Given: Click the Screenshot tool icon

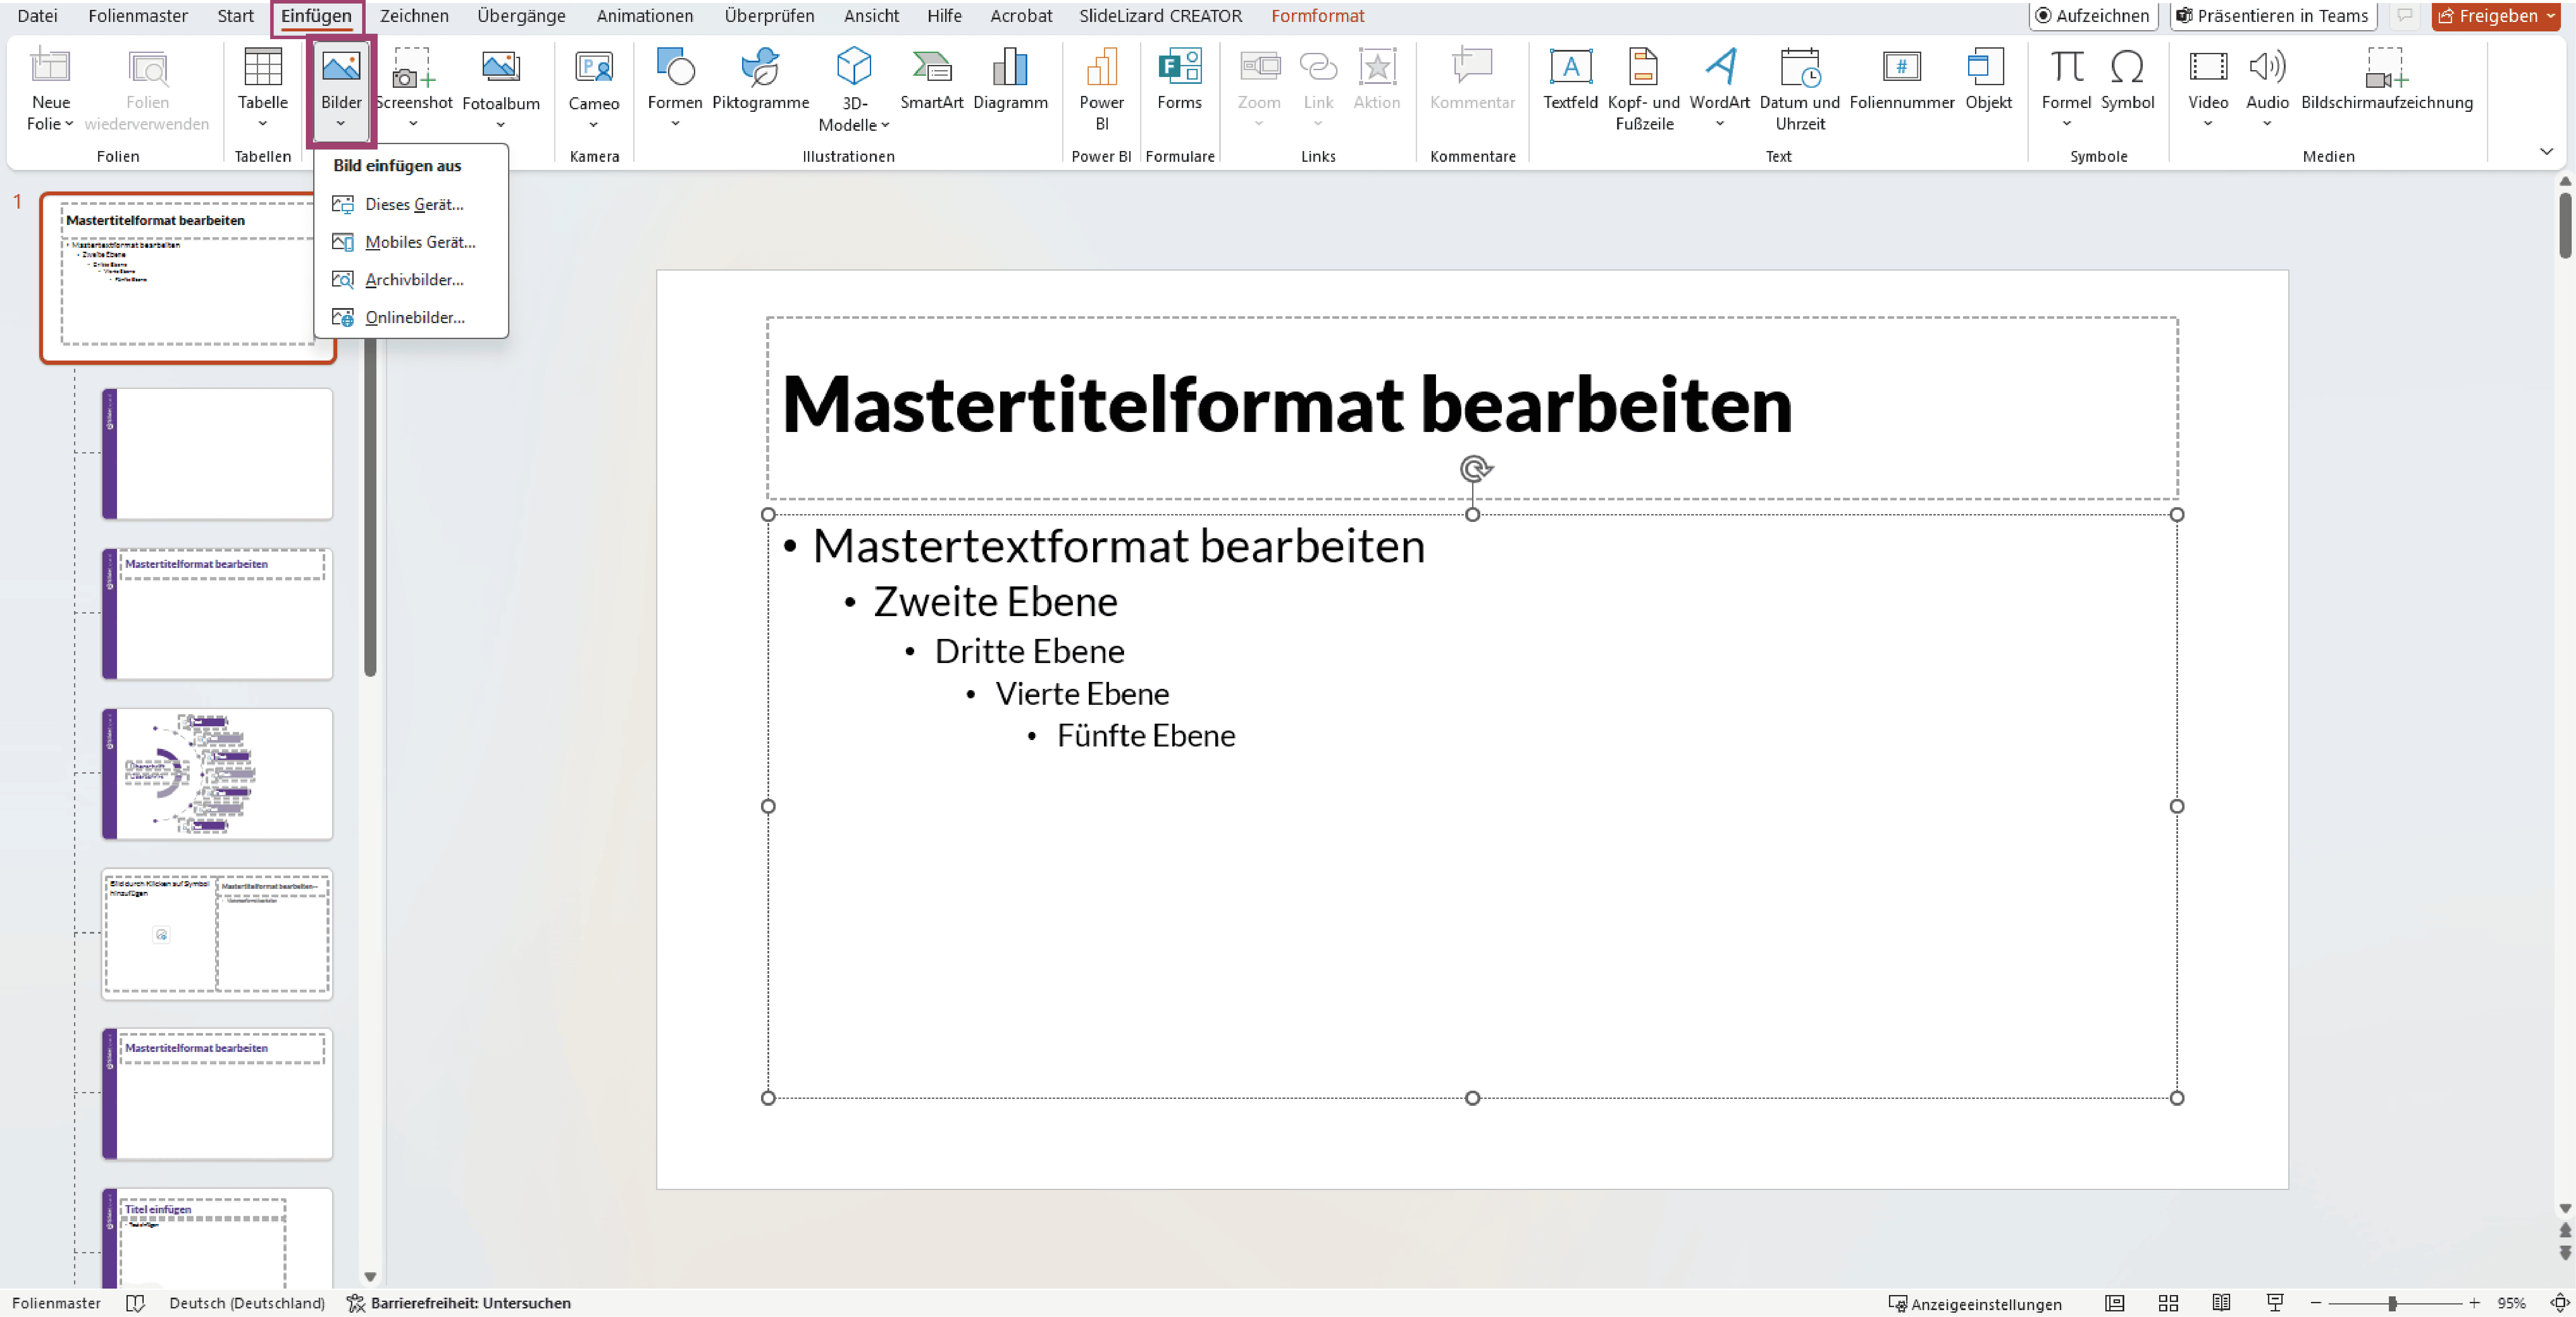Looking at the screenshot, I should 413,68.
